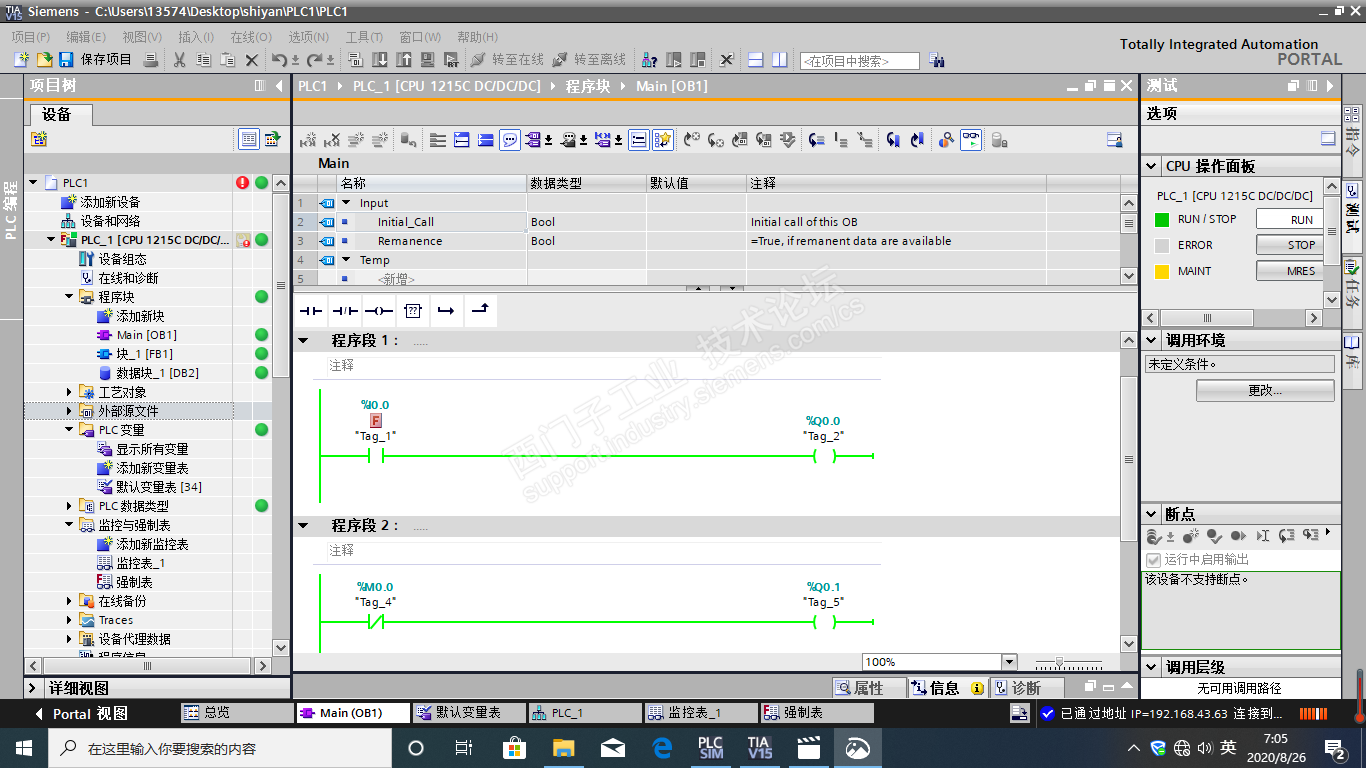The height and width of the screenshot is (768, 1366).
Task: Switch to Portal 视图
Action: (x=82, y=714)
